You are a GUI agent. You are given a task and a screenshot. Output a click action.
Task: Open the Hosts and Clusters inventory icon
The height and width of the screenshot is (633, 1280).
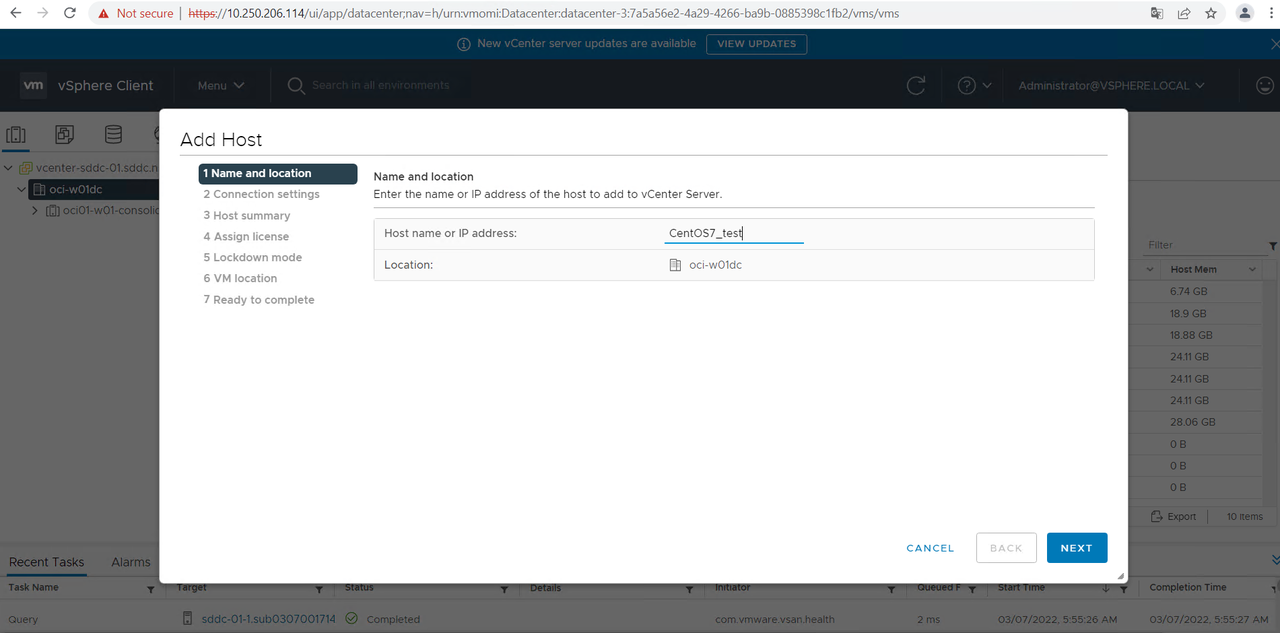(16, 135)
